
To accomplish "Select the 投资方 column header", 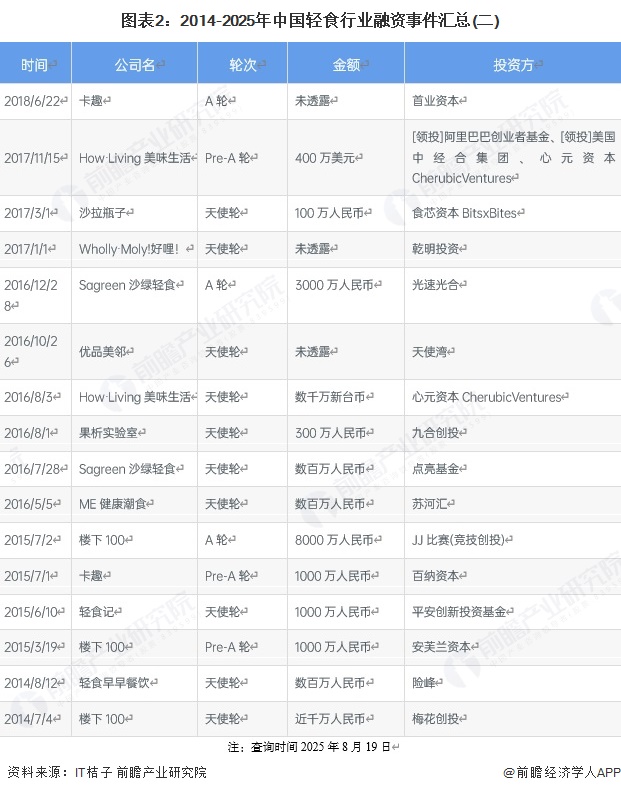I will [x=512, y=64].
